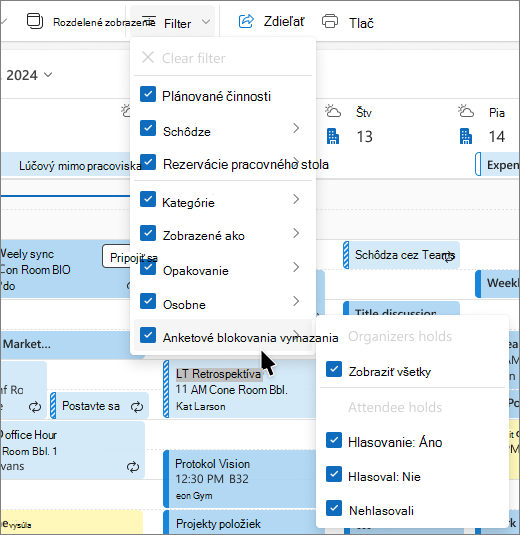Expand the Osobne submenu arrow

pyautogui.click(x=296, y=301)
